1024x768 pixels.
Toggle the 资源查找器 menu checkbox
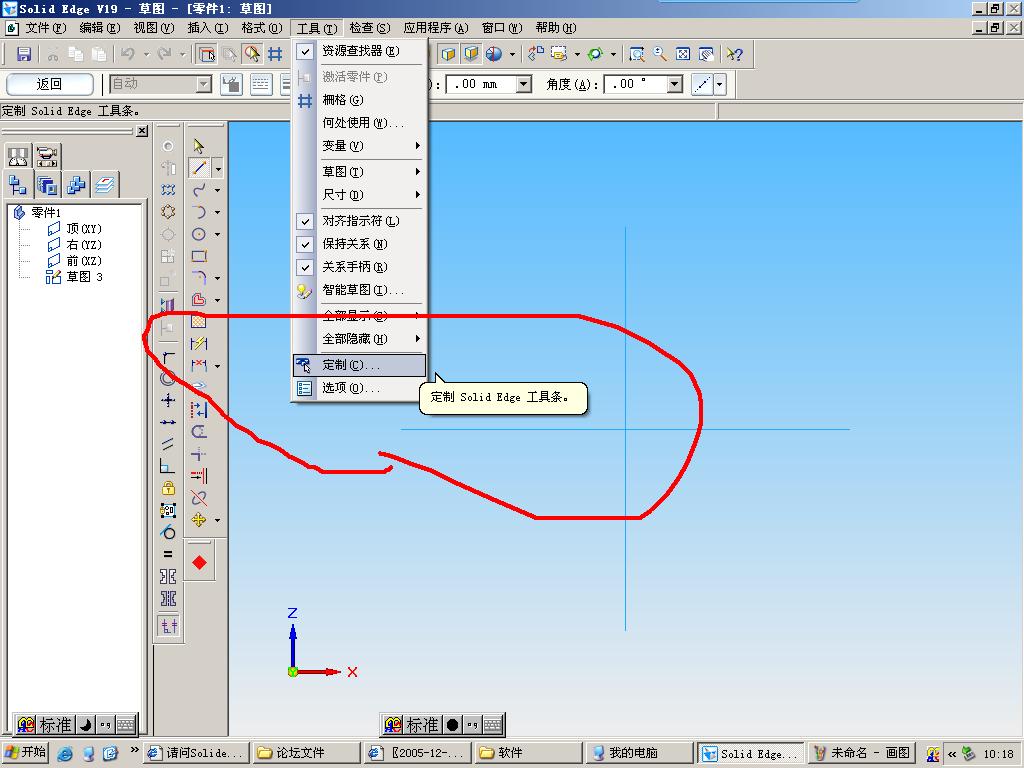tap(305, 51)
